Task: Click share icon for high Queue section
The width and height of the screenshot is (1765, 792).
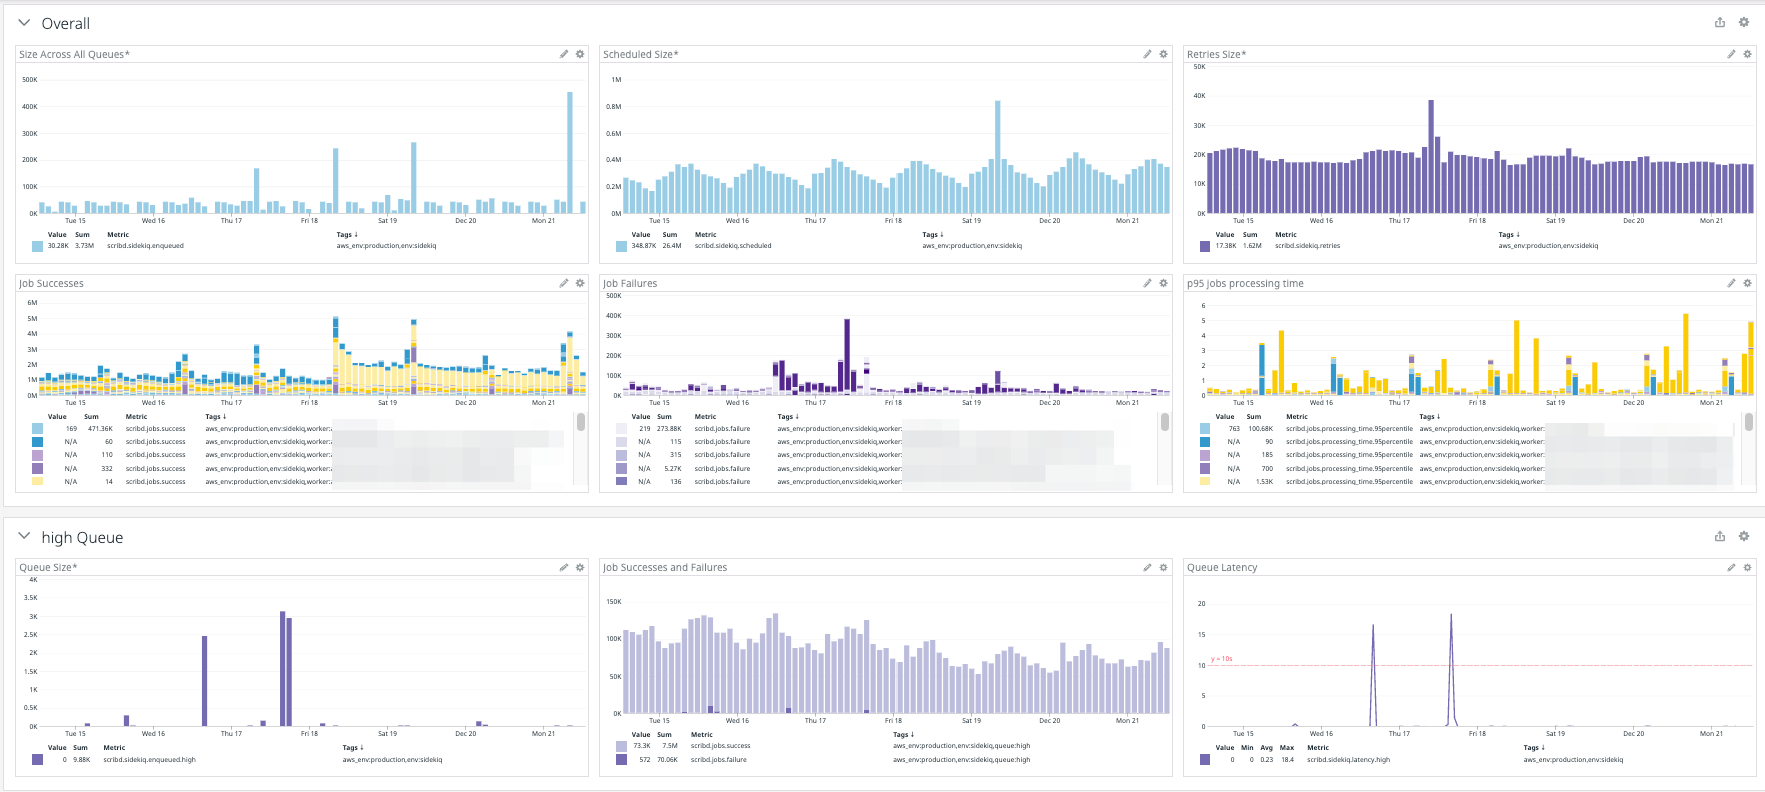Action: 1720,536
